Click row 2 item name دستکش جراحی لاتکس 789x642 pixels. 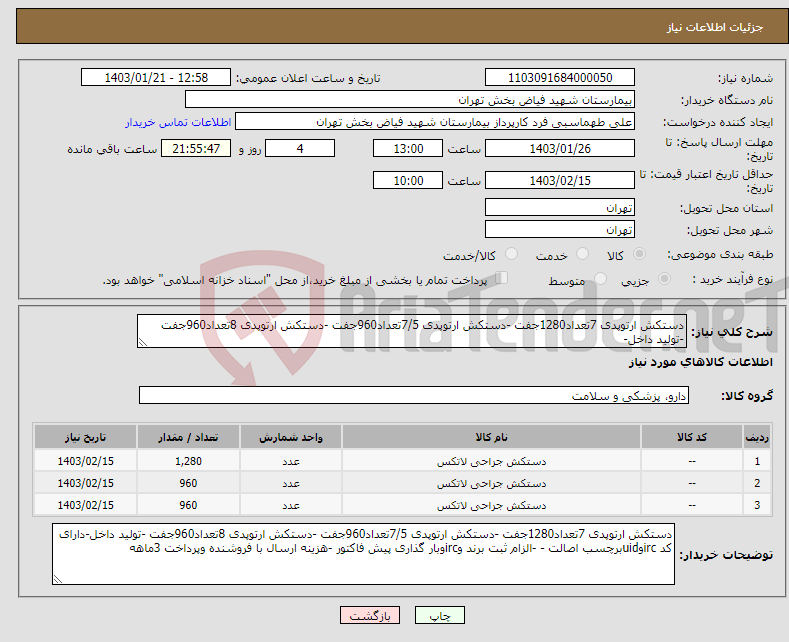[491, 483]
